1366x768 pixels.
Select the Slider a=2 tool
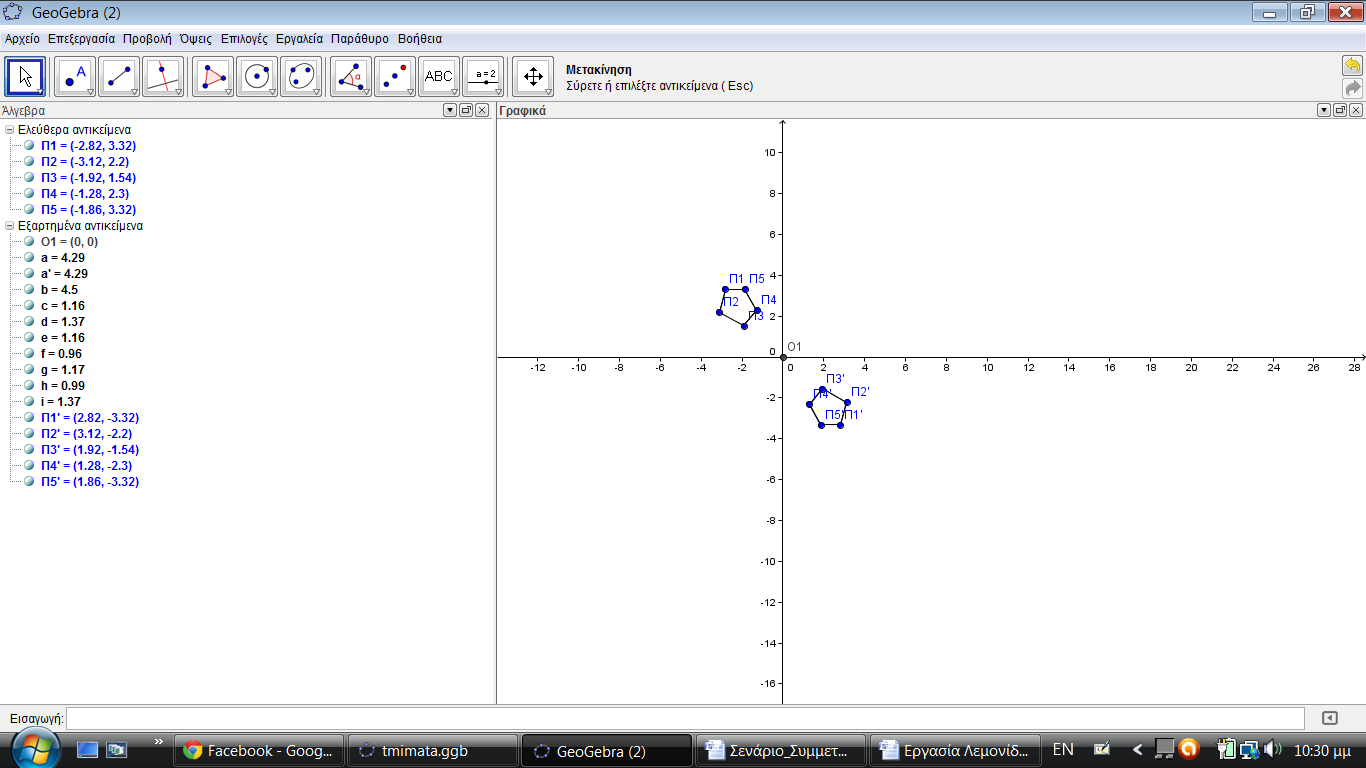[483, 76]
